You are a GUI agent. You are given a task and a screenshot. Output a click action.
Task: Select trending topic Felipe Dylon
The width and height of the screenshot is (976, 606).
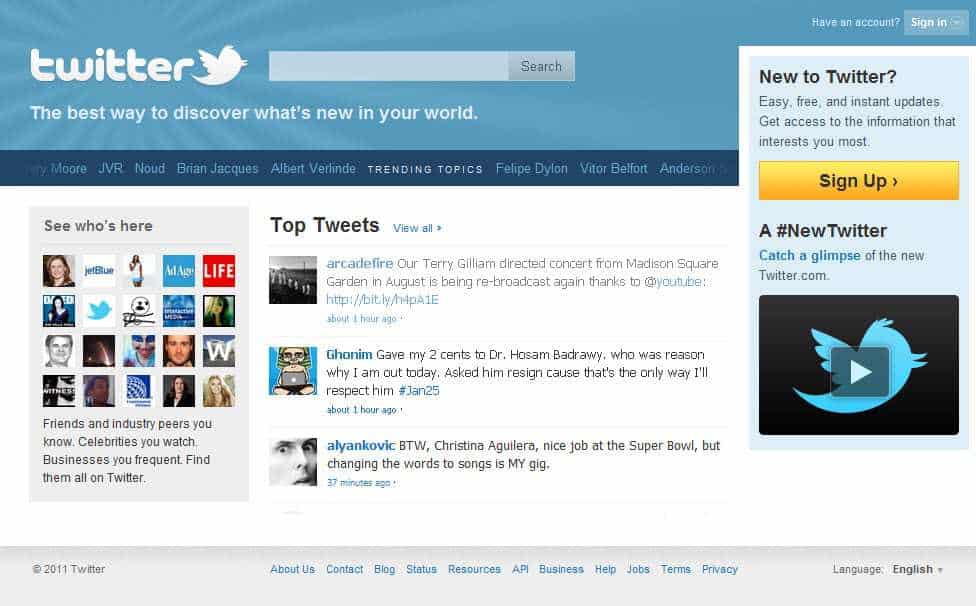click(532, 169)
